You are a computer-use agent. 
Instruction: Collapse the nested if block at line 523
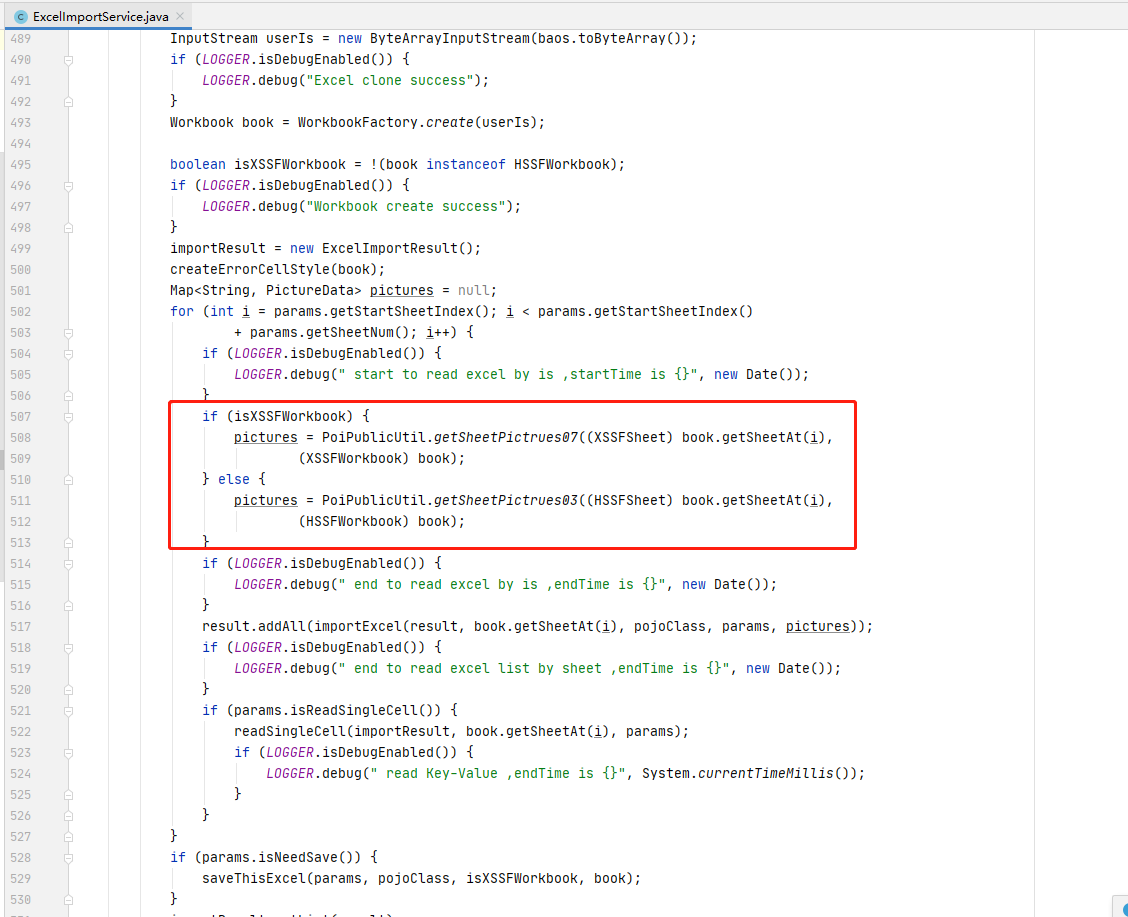(x=68, y=752)
